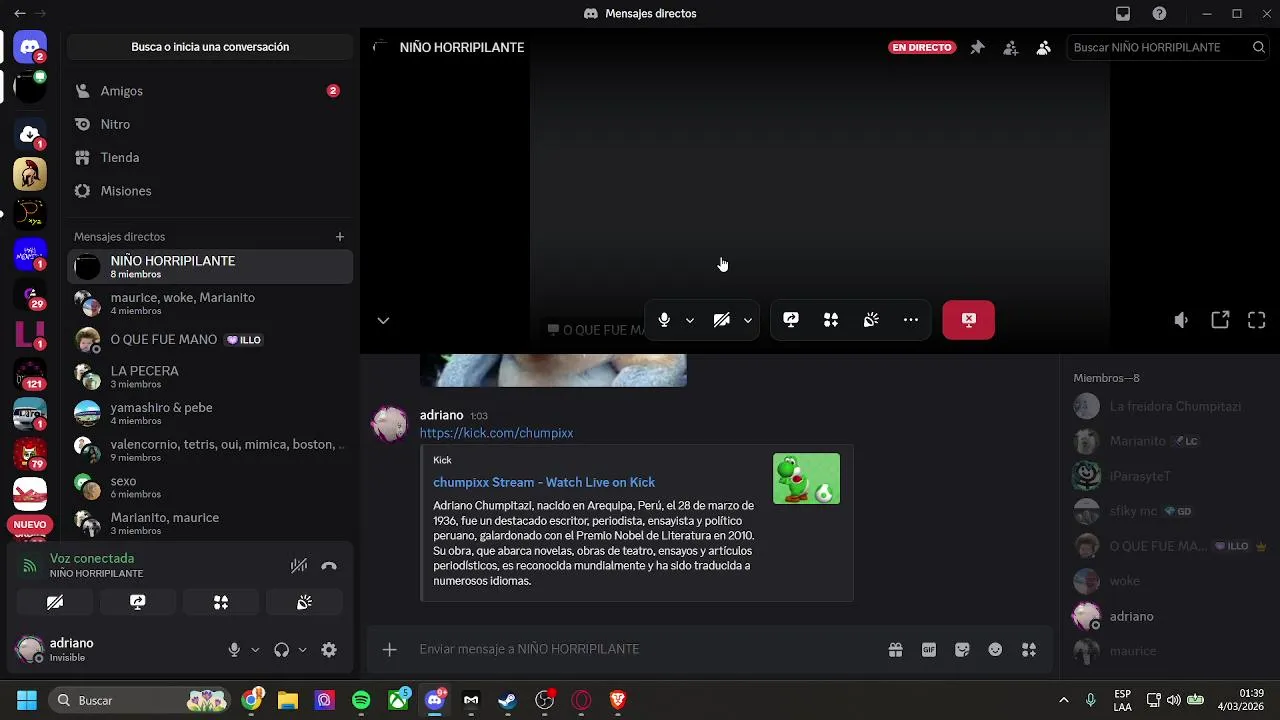The width and height of the screenshot is (1280, 720).
Task: Open yamashiro & pebe group chat
Action: tap(210, 414)
